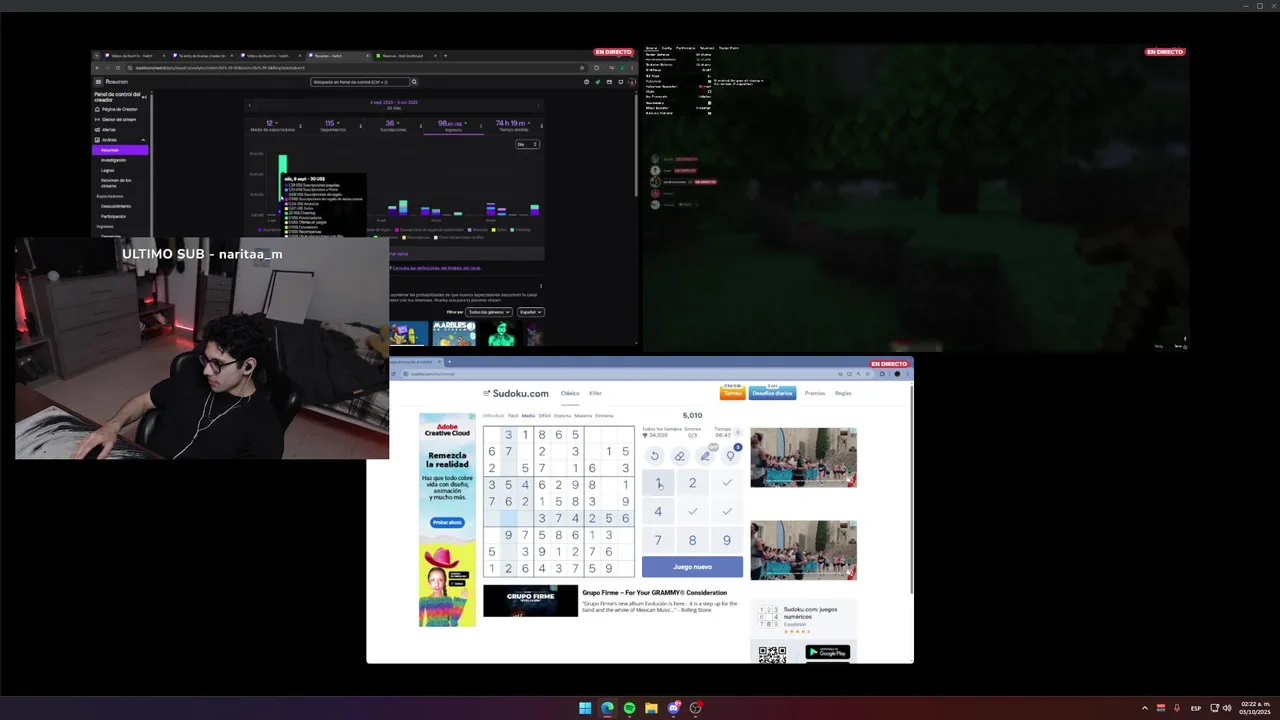
Task: Open the Twitch dashboard hamburger menu
Action: (98, 82)
